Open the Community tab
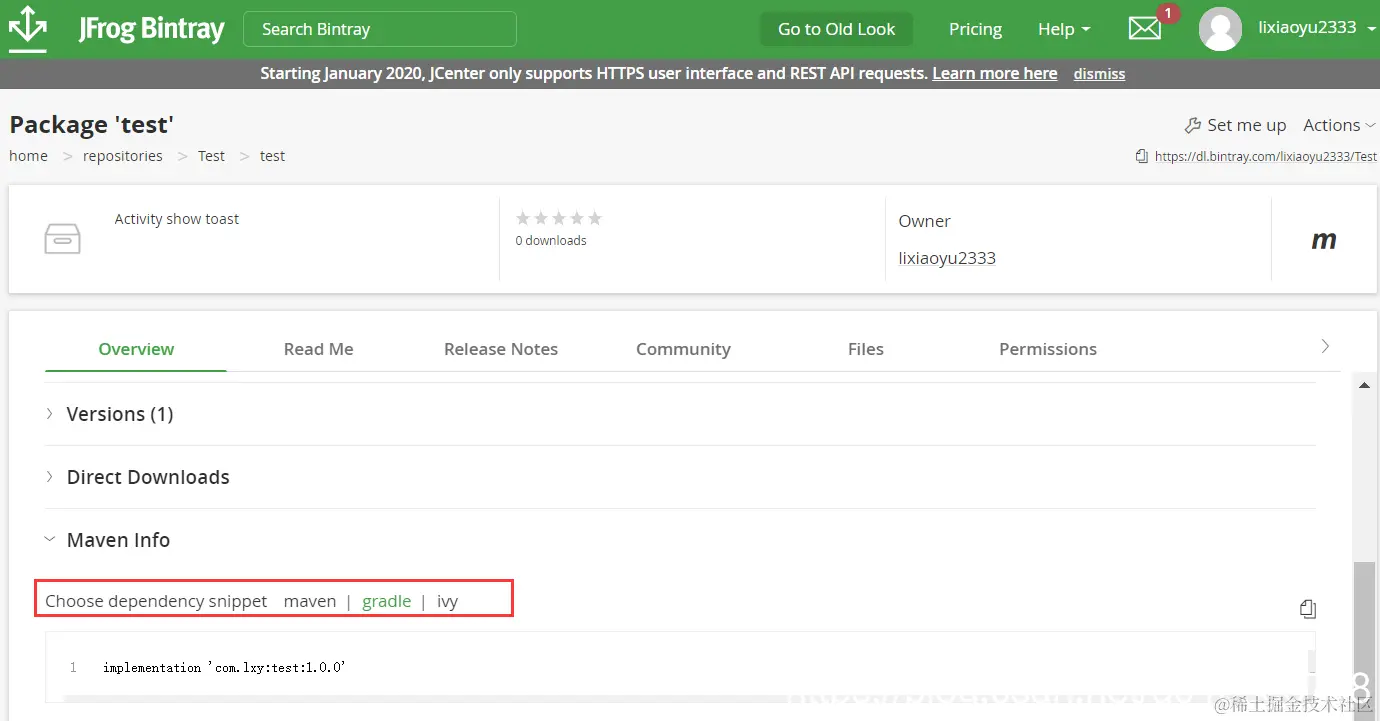The image size is (1380, 721). [683, 349]
